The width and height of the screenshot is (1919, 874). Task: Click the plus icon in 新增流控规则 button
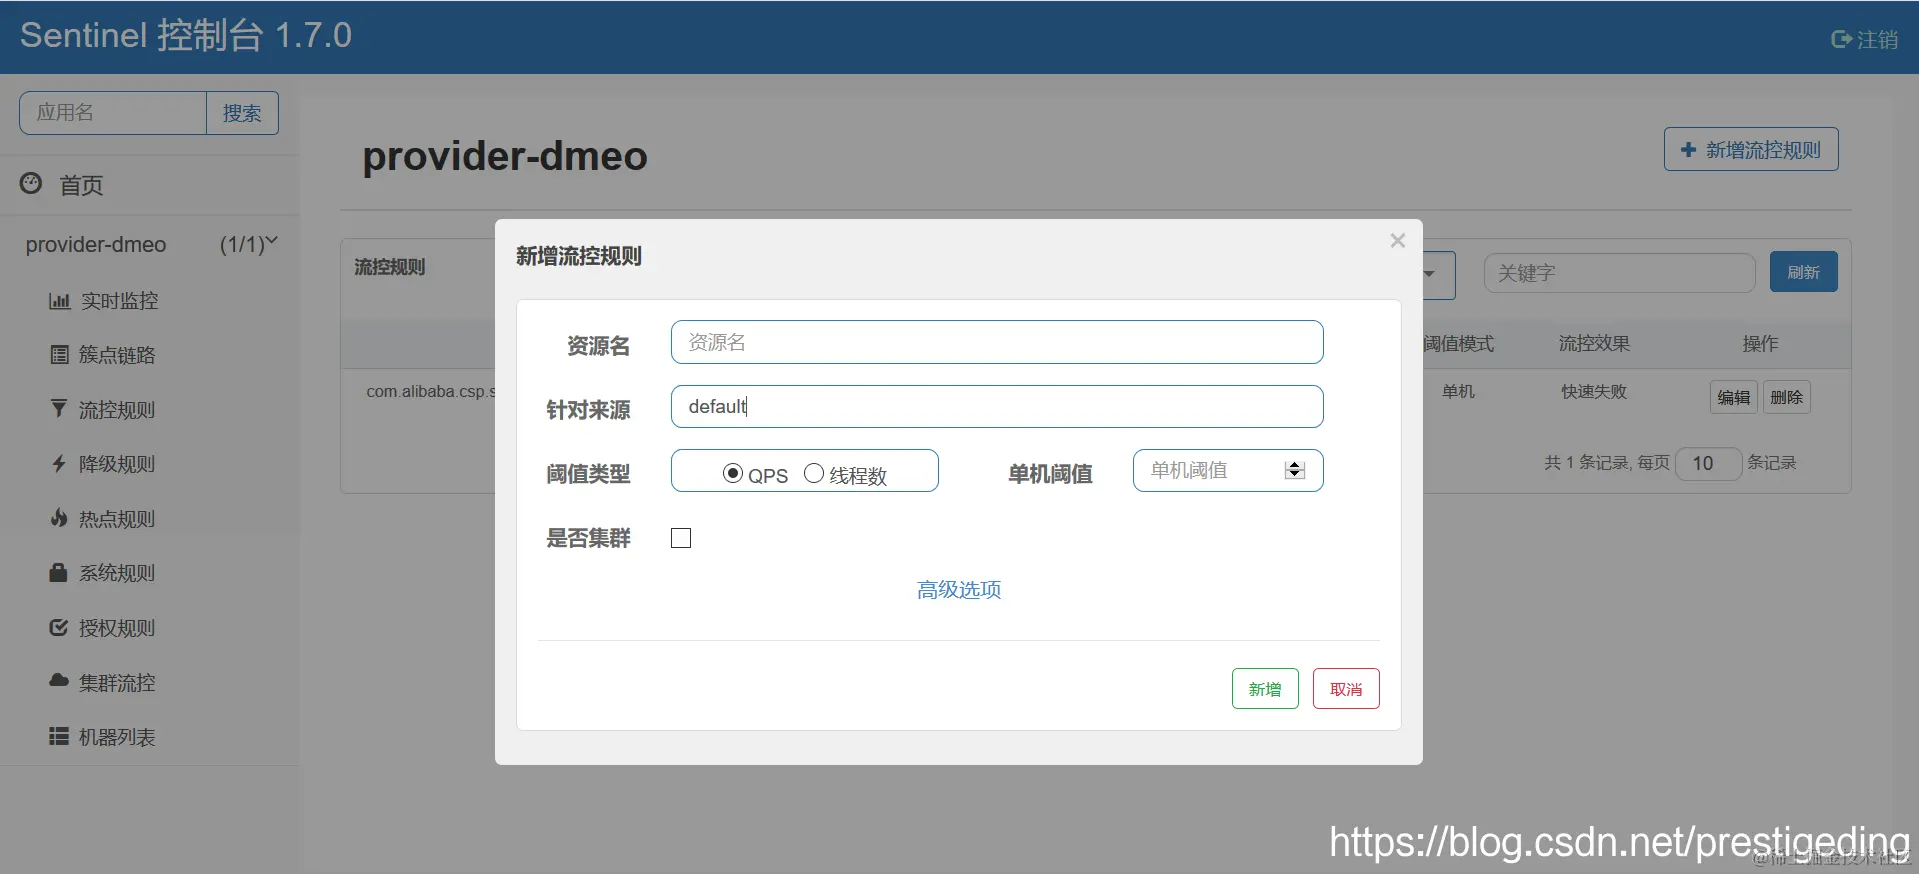click(1689, 150)
